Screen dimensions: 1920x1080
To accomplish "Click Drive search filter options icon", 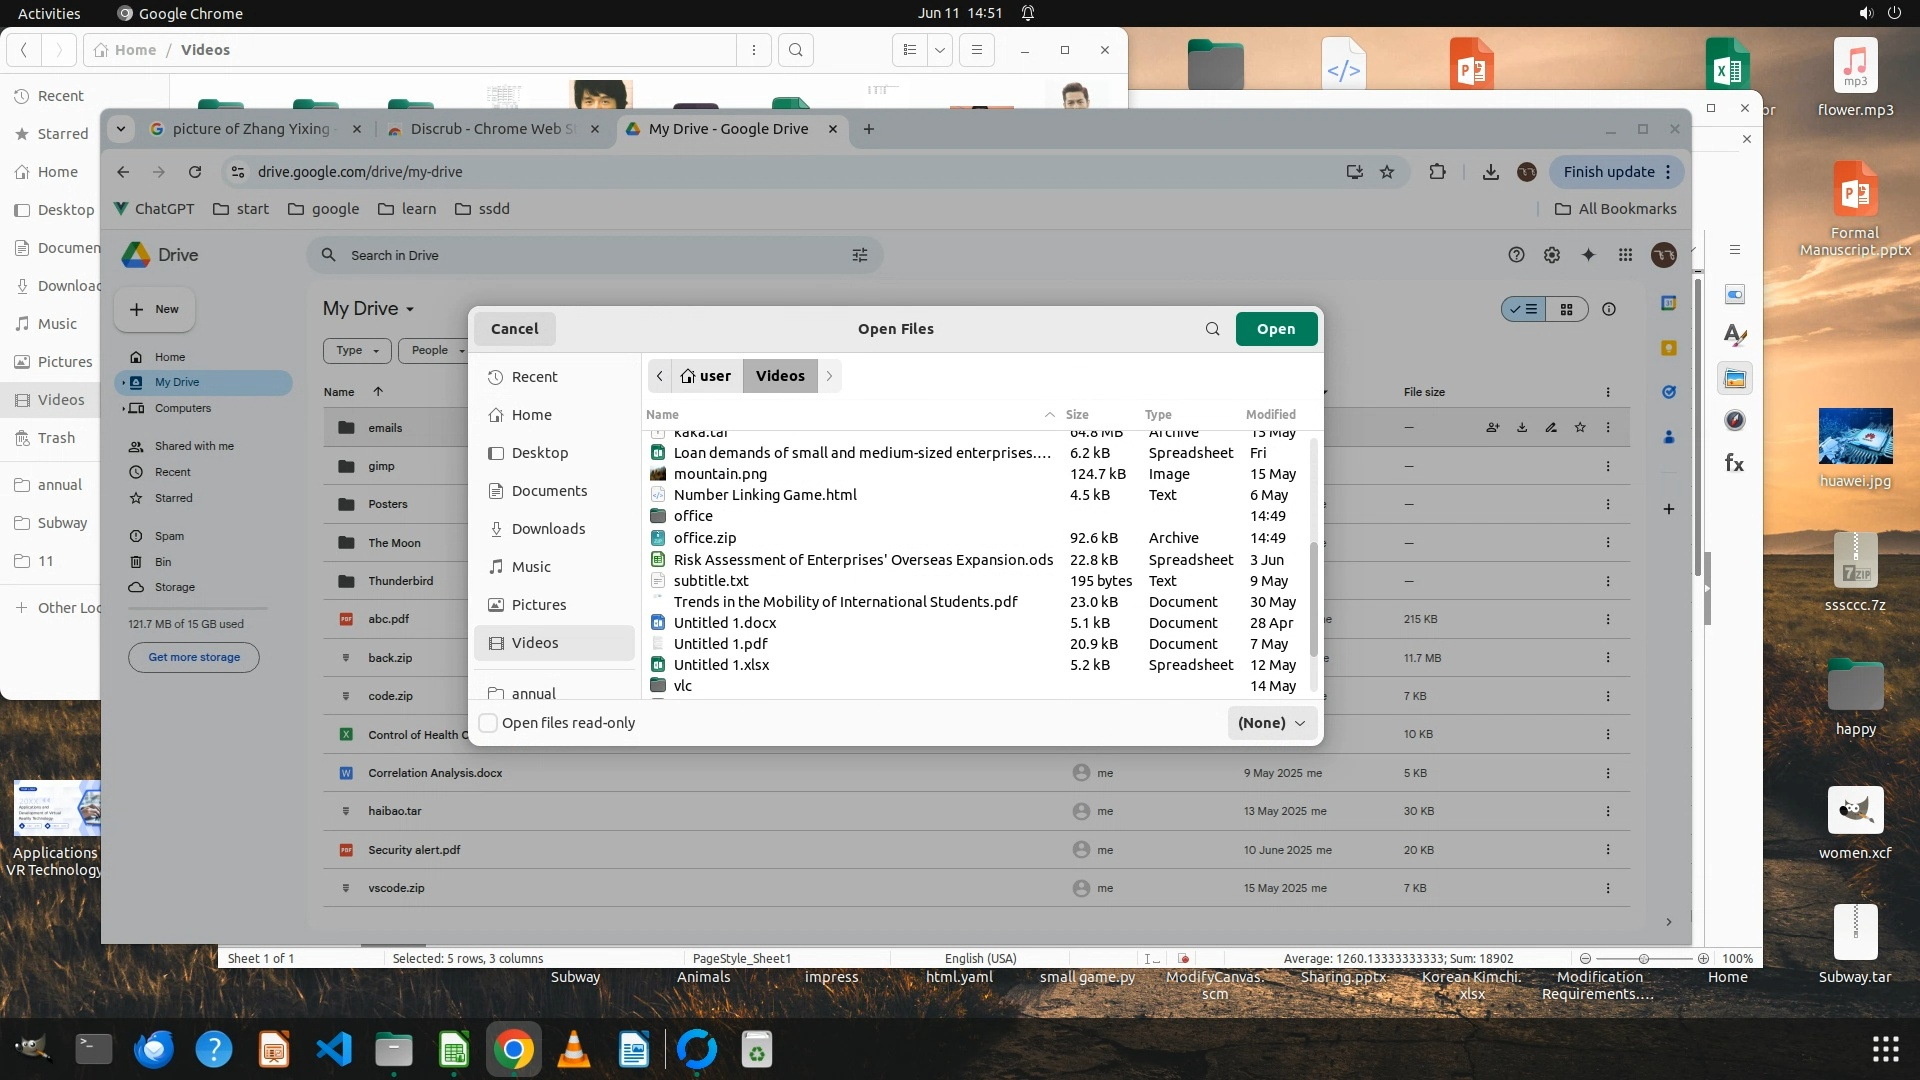I will click(859, 255).
